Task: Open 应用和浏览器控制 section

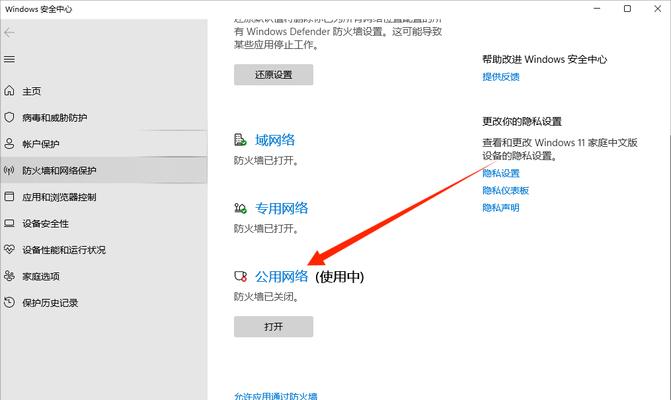Action: 59,197
